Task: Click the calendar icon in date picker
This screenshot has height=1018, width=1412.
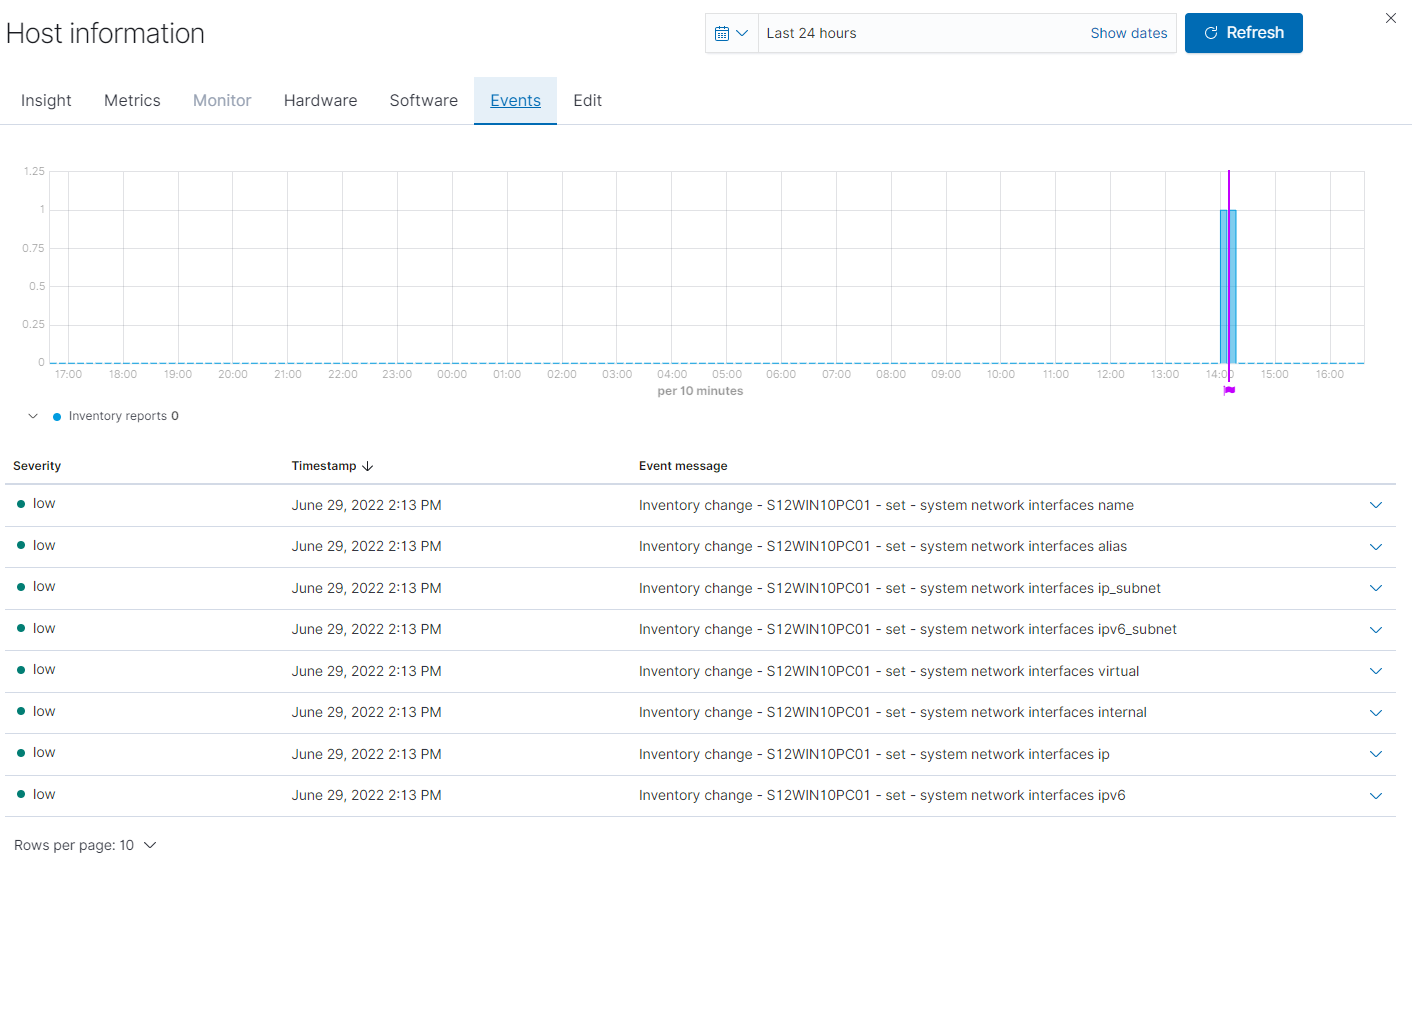Action: coord(722,33)
